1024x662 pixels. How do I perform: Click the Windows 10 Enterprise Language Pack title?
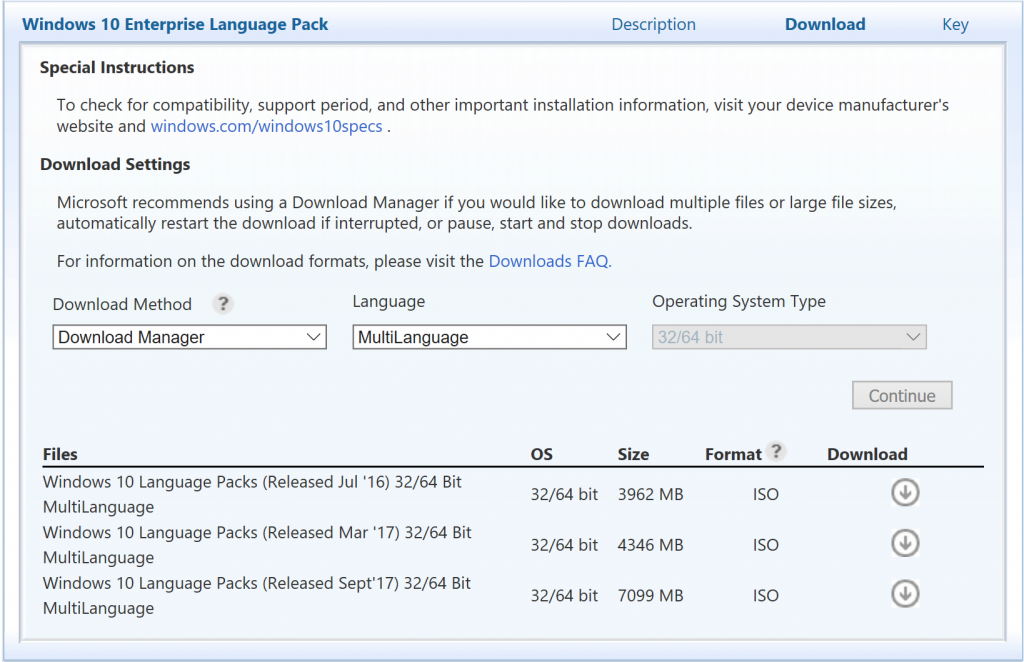coord(175,25)
